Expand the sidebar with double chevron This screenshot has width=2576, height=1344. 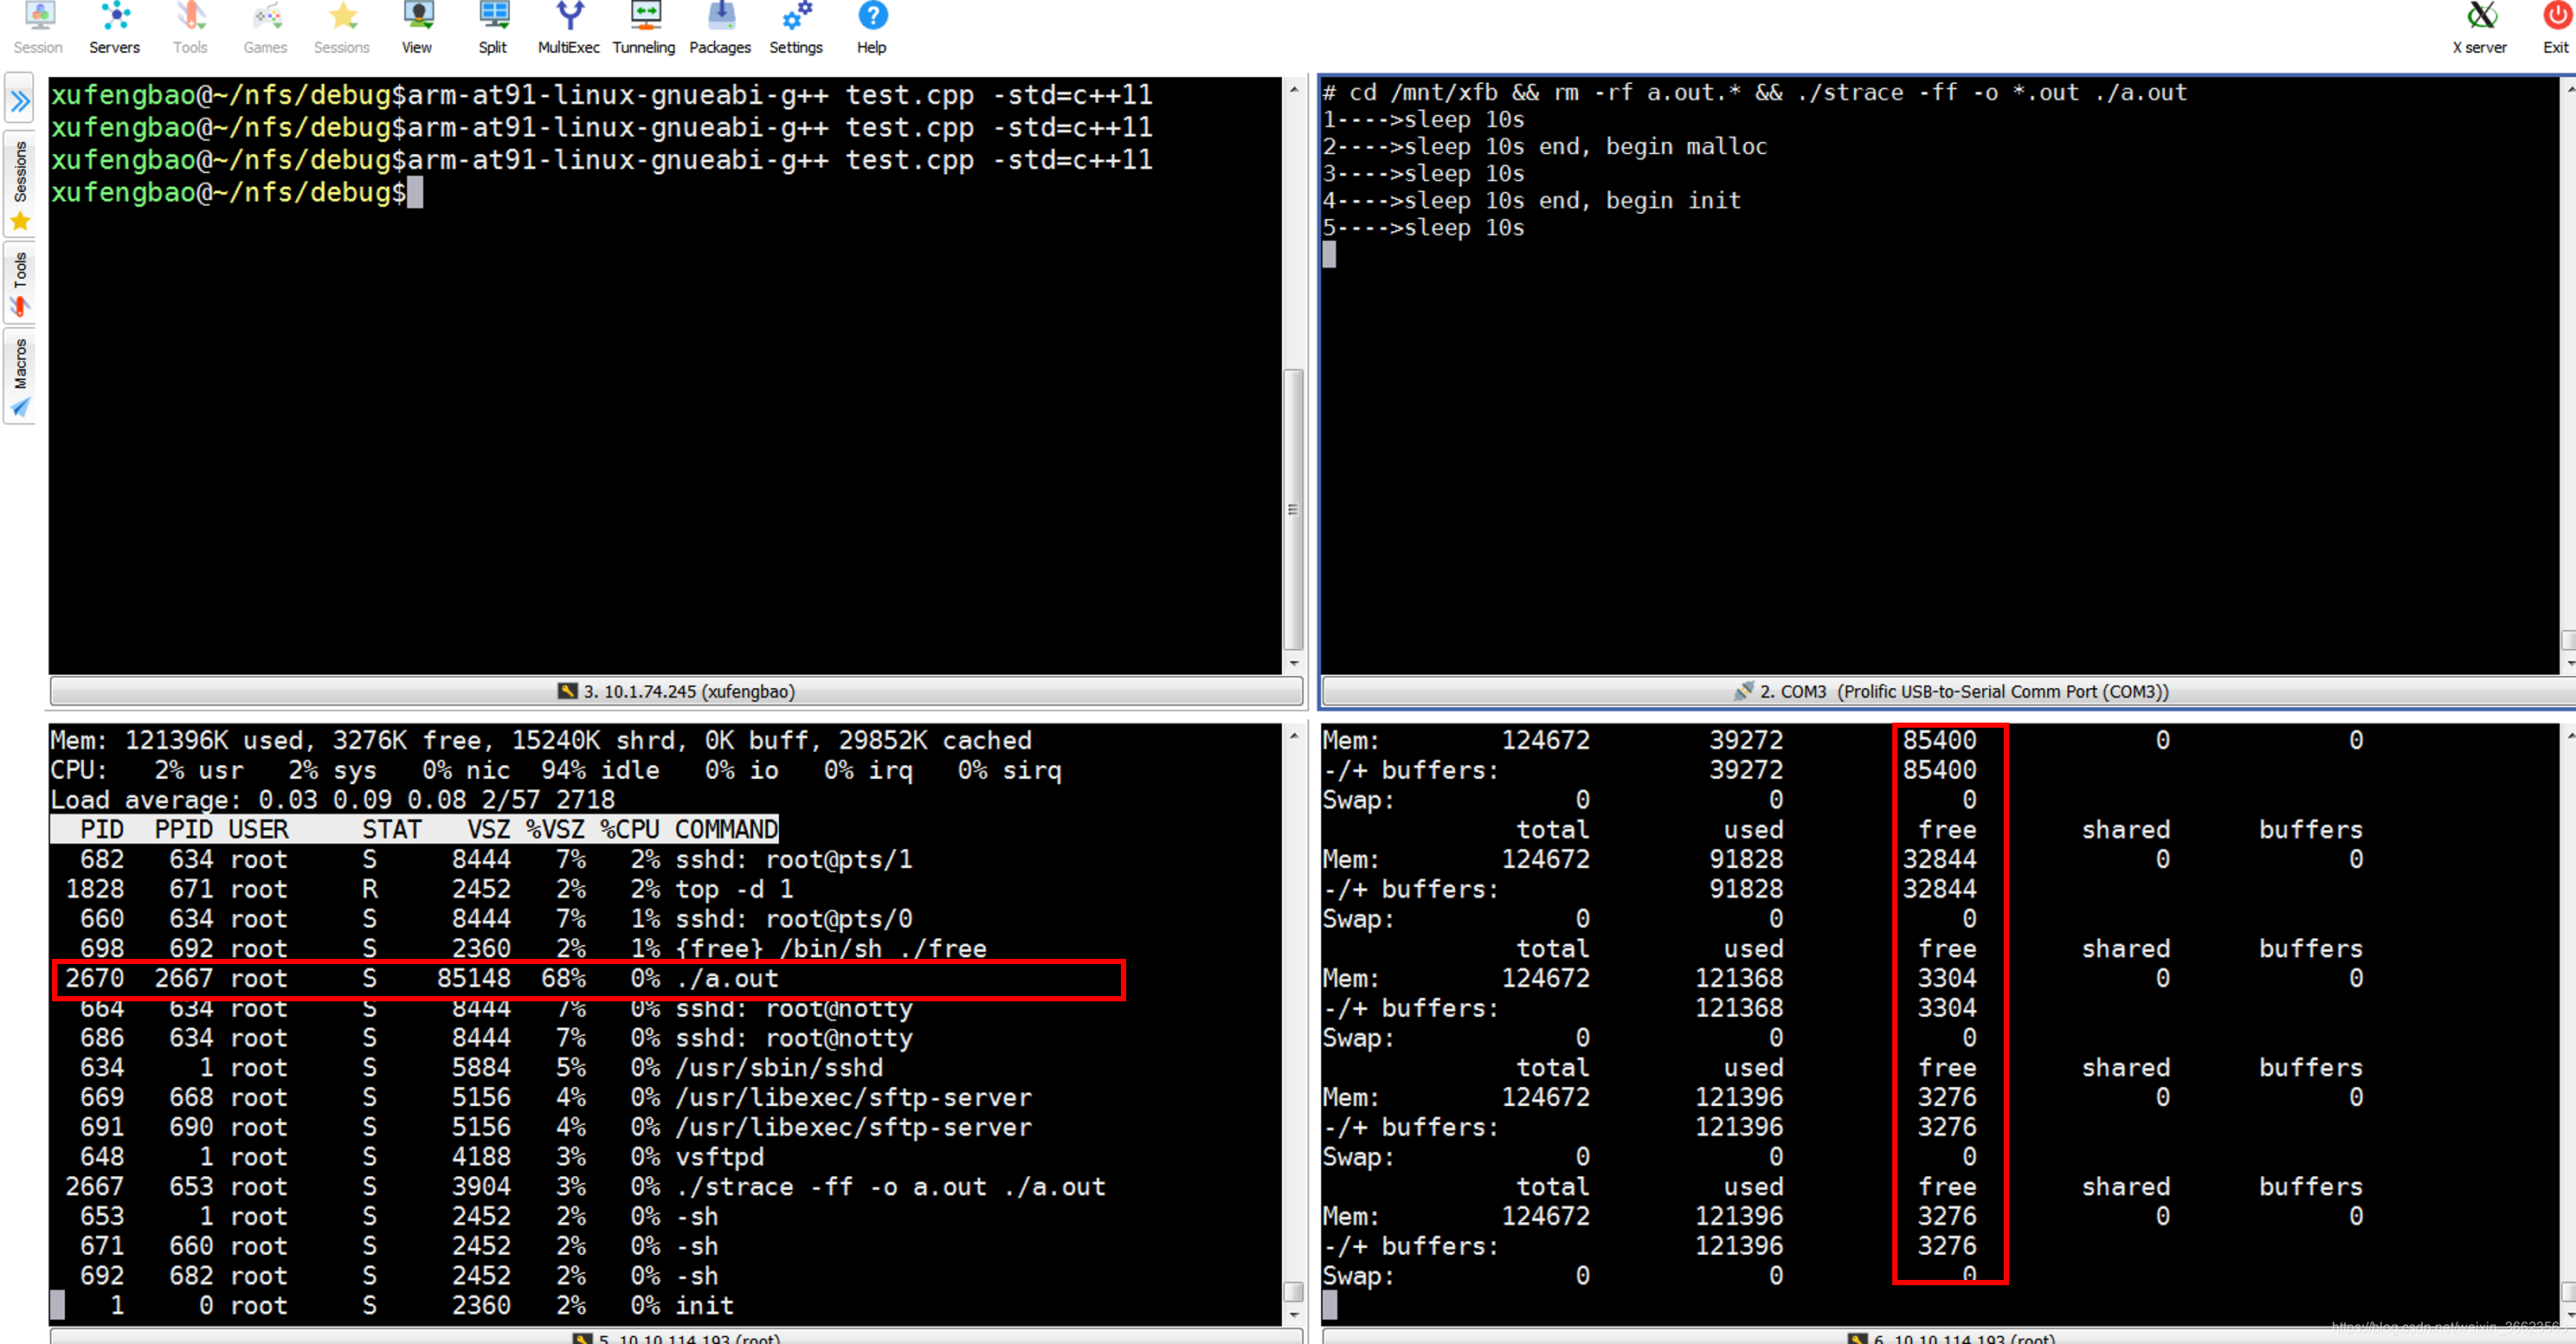point(20,101)
